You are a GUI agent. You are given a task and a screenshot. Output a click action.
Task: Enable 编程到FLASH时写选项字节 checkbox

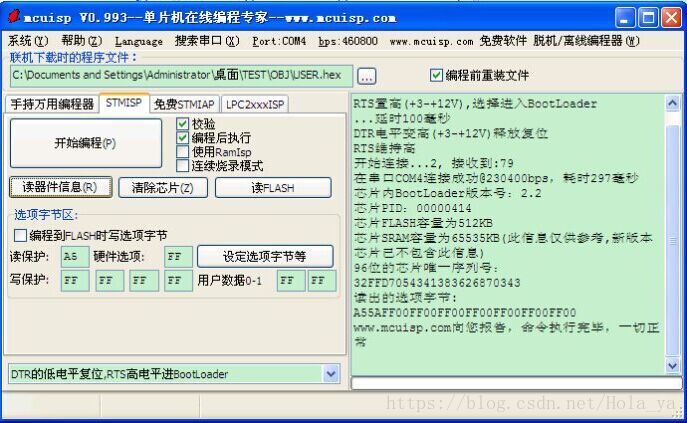(x=20, y=235)
